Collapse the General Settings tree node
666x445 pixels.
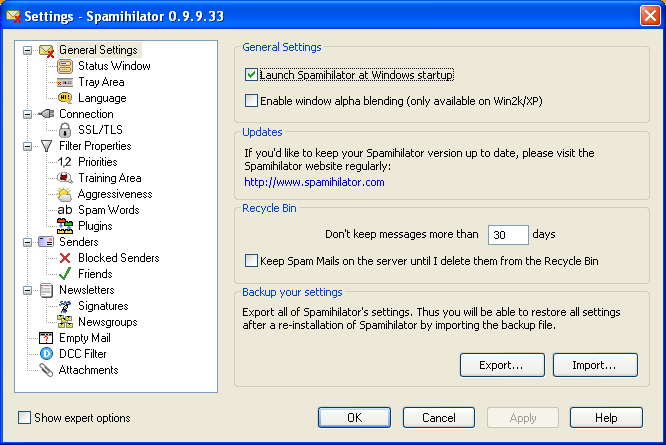click(x=27, y=50)
